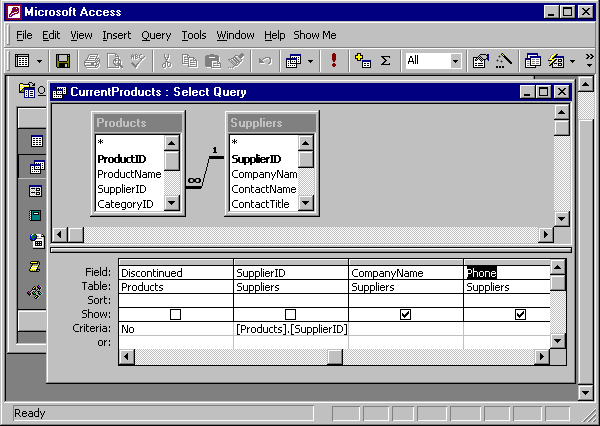Open the Edit menu
Viewport: 600px width, 426px height.
click(x=51, y=35)
